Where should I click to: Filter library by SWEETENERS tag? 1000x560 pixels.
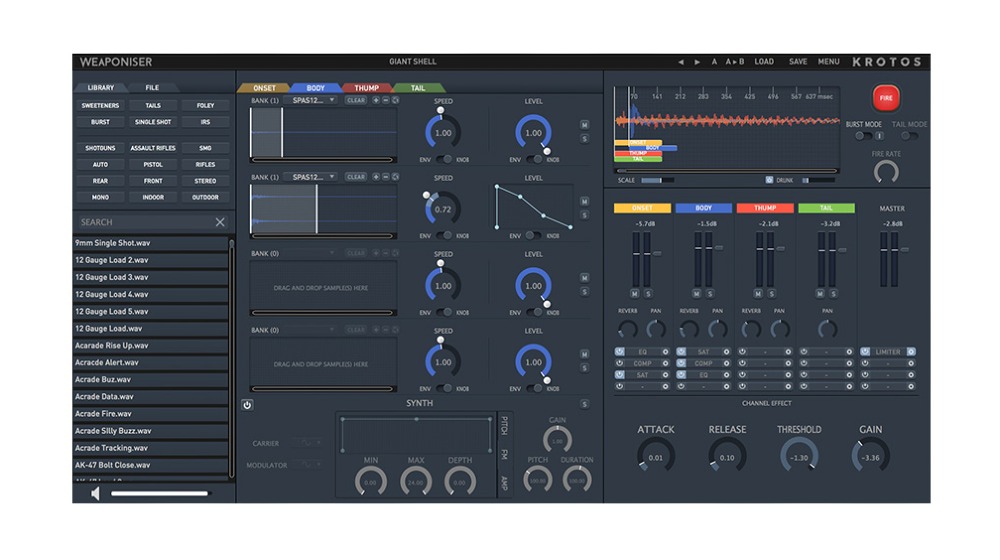tap(100, 105)
